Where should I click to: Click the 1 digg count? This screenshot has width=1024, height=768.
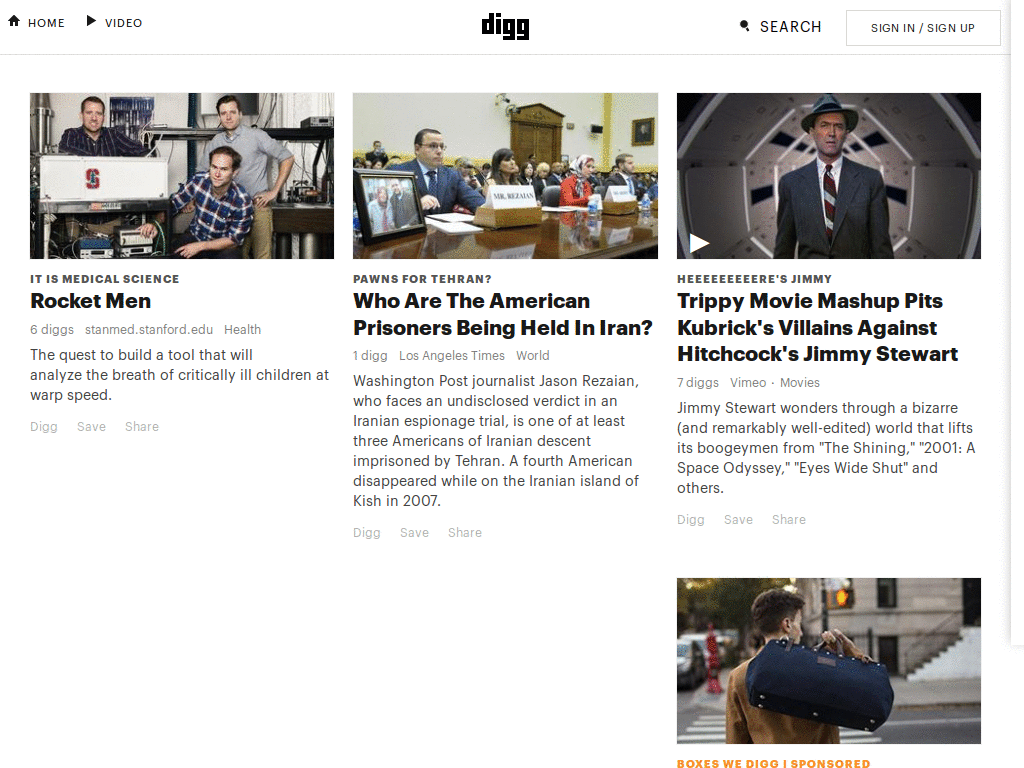click(370, 356)
